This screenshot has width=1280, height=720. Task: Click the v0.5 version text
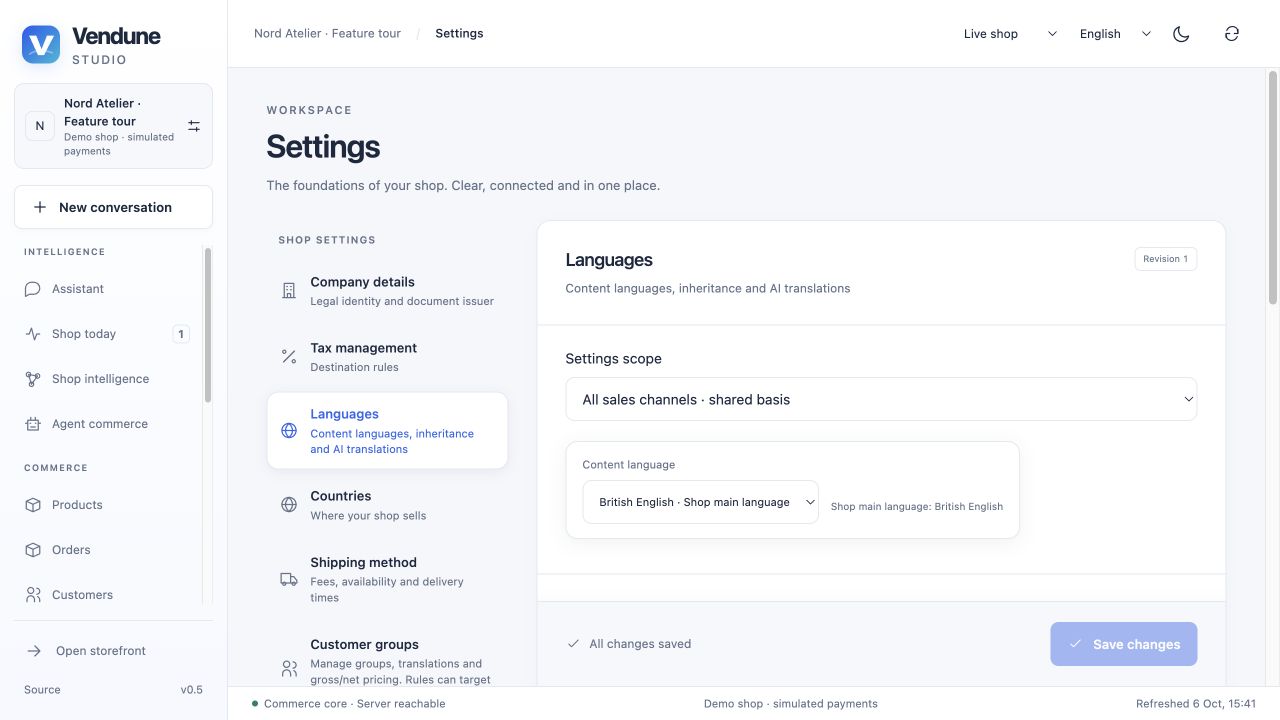[191, 690]
